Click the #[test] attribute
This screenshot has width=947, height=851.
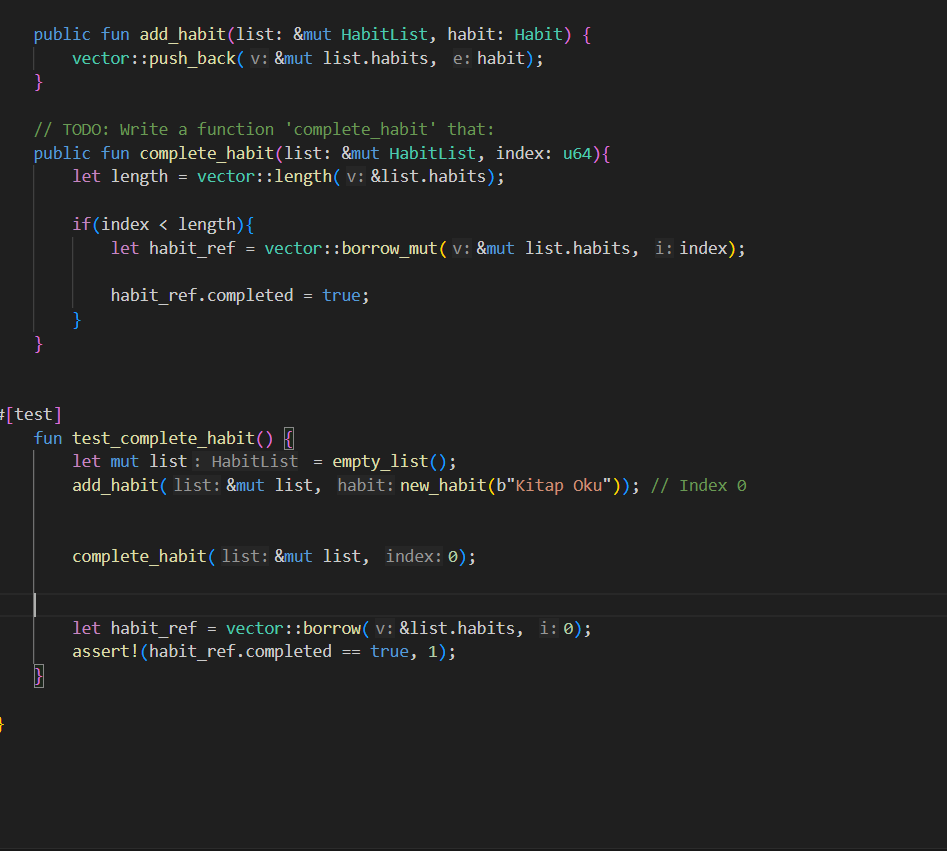(28, 413)
